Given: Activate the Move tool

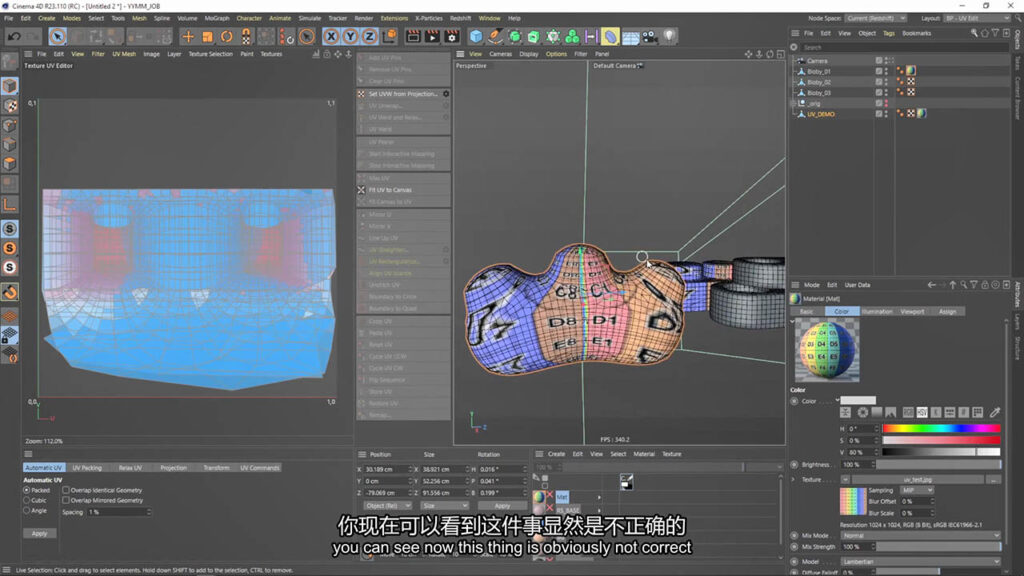Looking at the screenshot, I should tap(188, 37).
